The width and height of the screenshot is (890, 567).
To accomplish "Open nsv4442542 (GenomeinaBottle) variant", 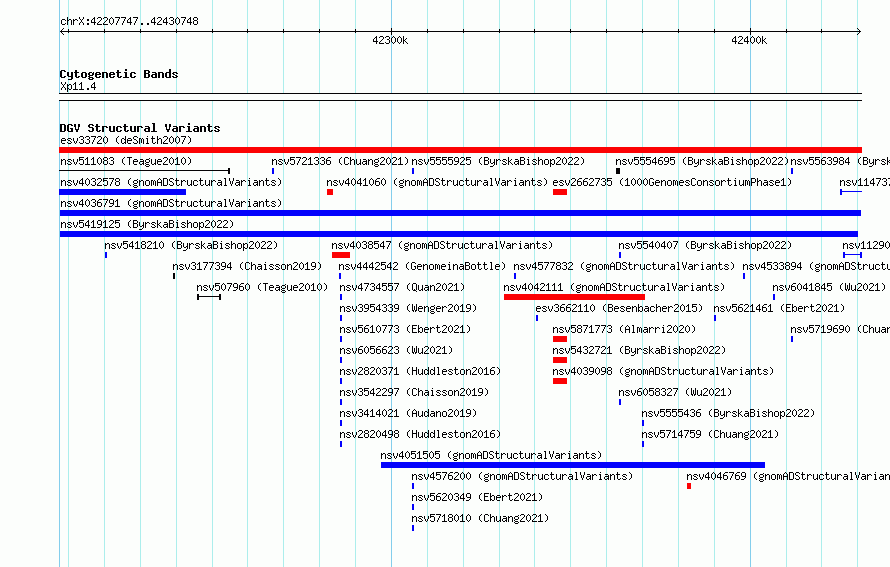I will pos(422,266).
